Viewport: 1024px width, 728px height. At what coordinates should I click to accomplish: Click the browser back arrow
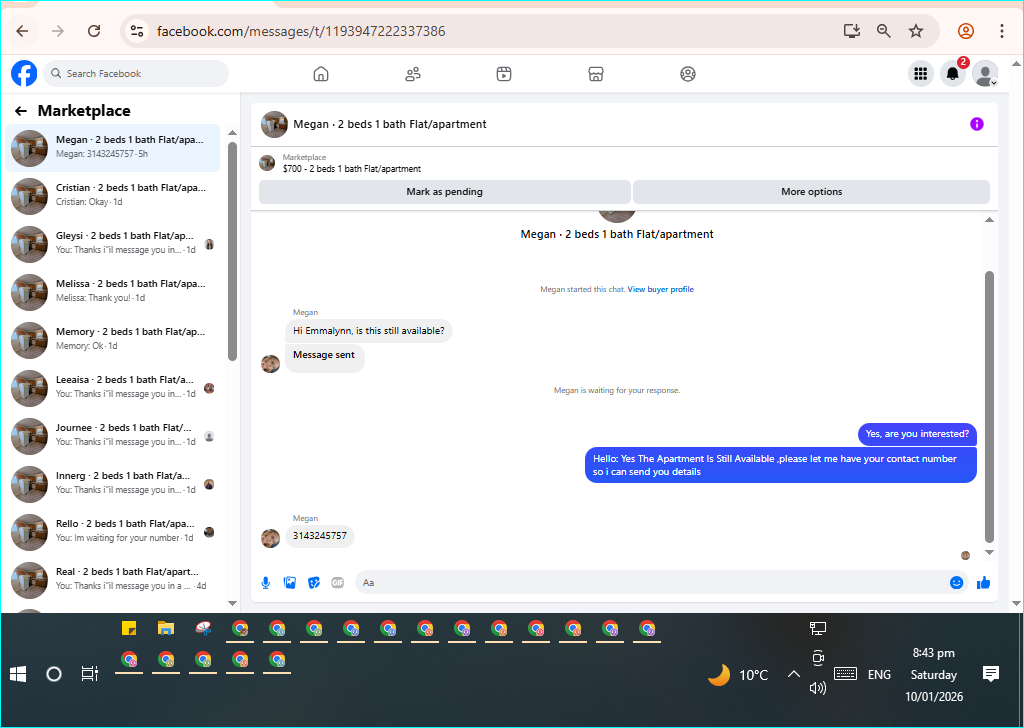pyautogui.click(x=22, y=31)
